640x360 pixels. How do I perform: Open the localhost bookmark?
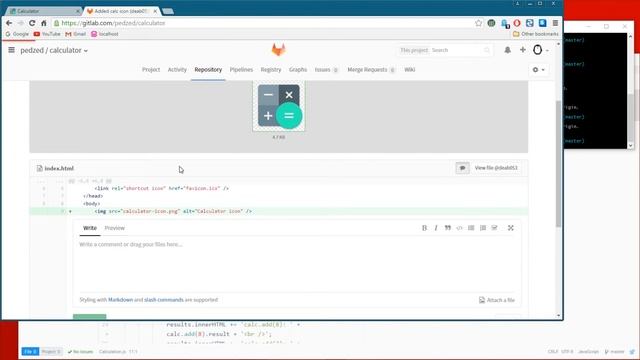pyautogui.click(x=105, y=34)
